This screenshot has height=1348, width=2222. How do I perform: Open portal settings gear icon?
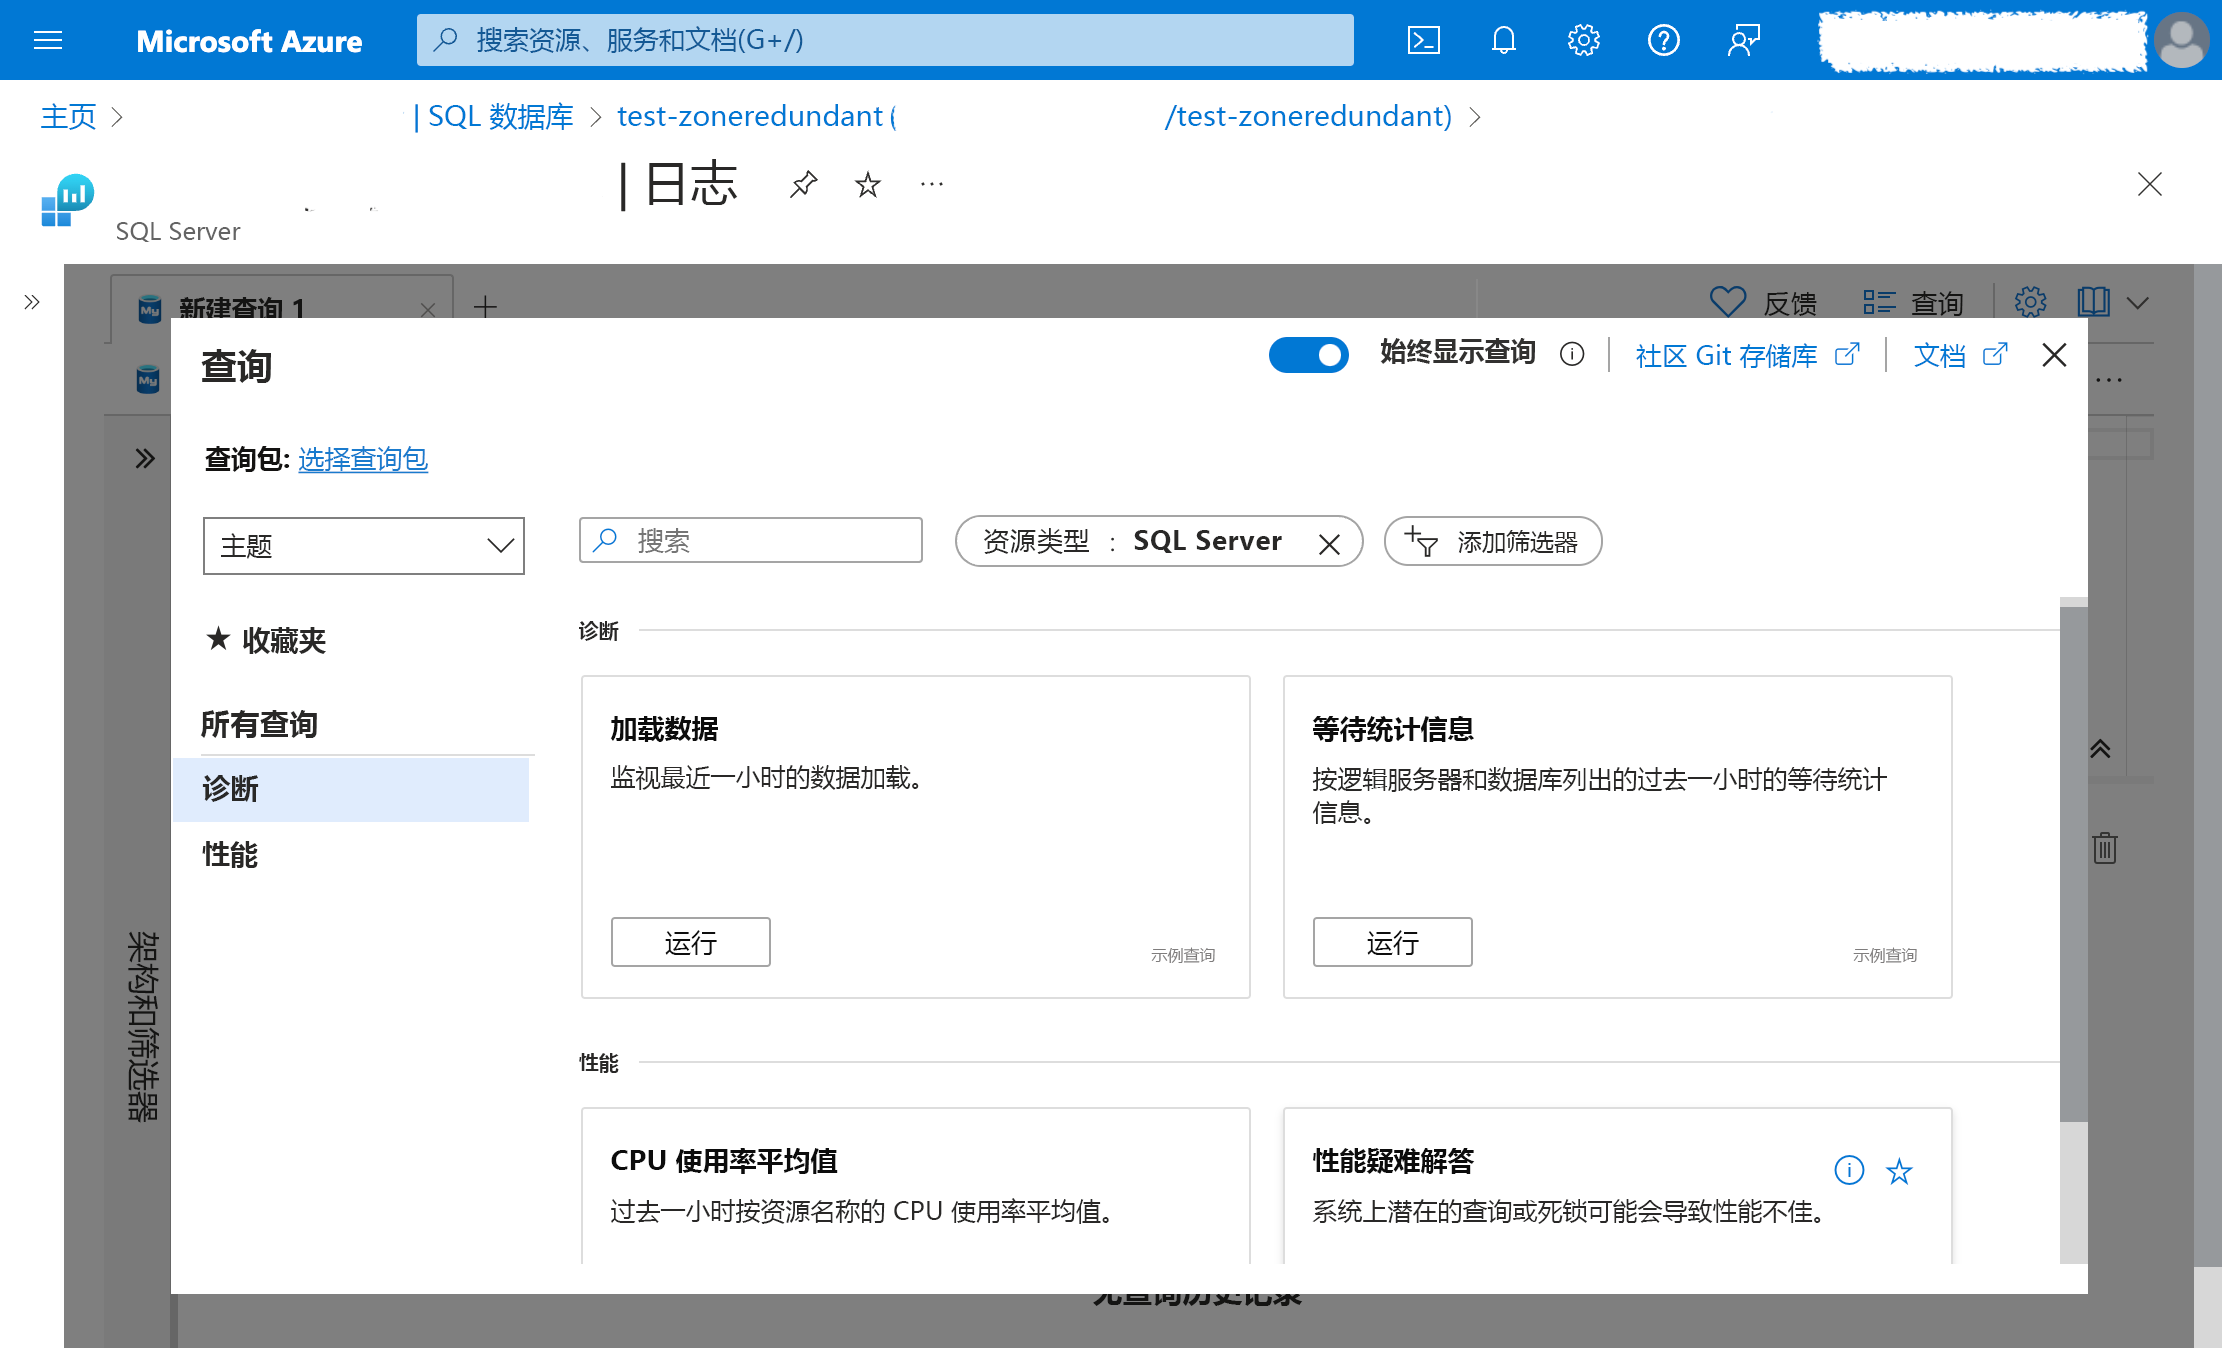pyautogui.click(x=1583, y=40)
